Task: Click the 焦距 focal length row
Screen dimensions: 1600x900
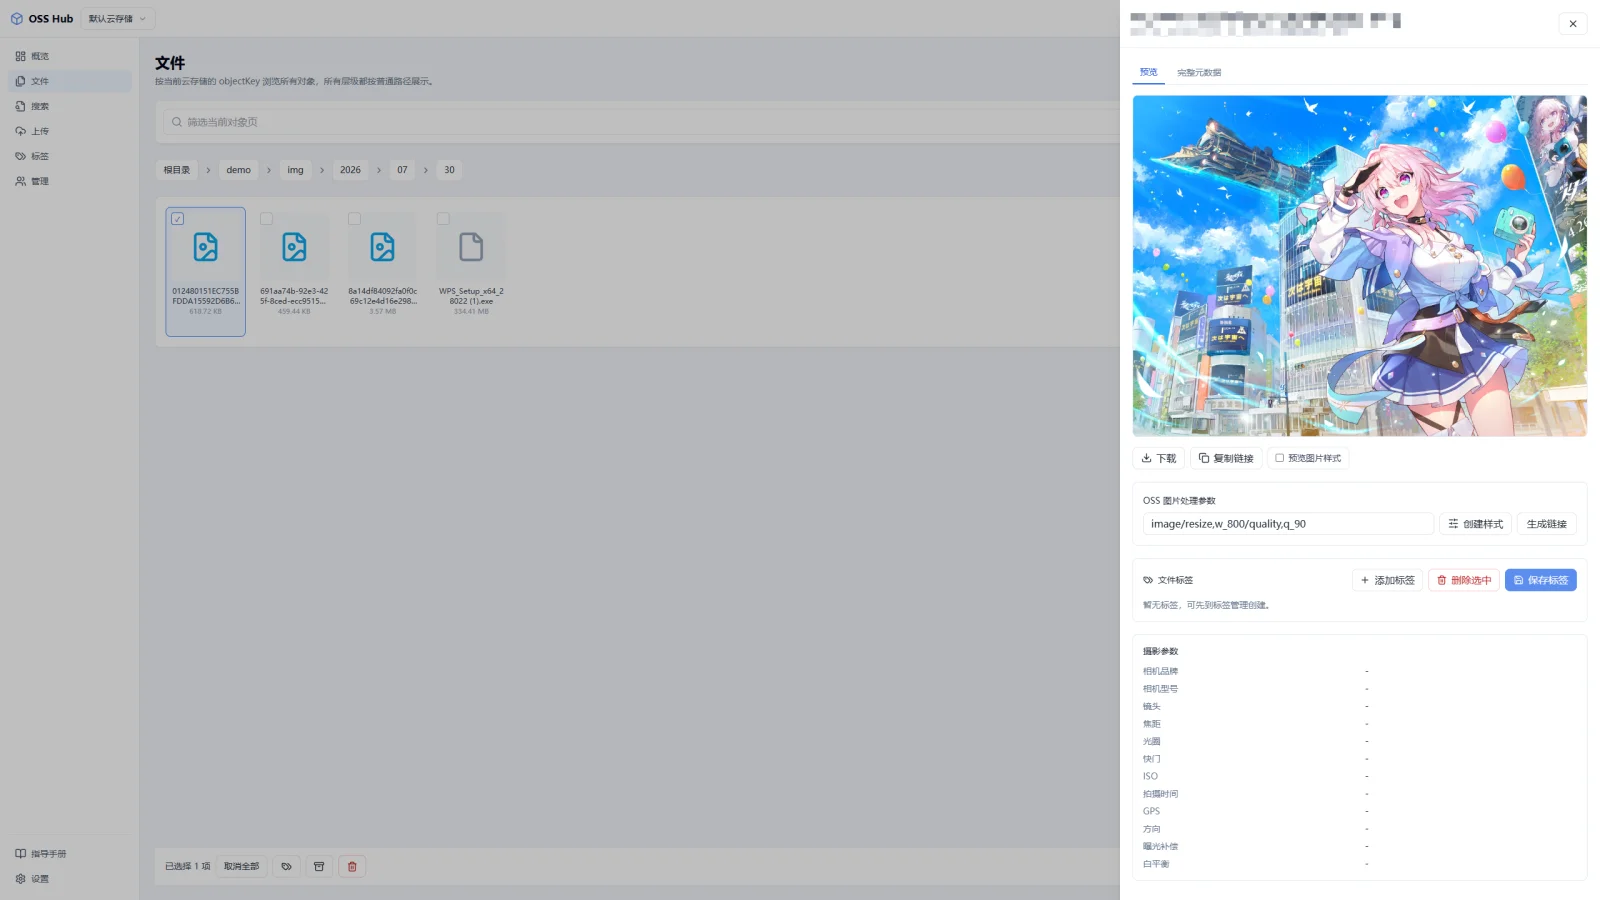Action: click(x=1359, y=724)
